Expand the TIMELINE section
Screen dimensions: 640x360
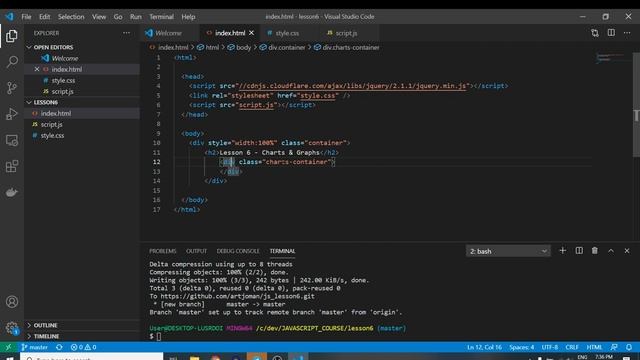pos(82,336)
